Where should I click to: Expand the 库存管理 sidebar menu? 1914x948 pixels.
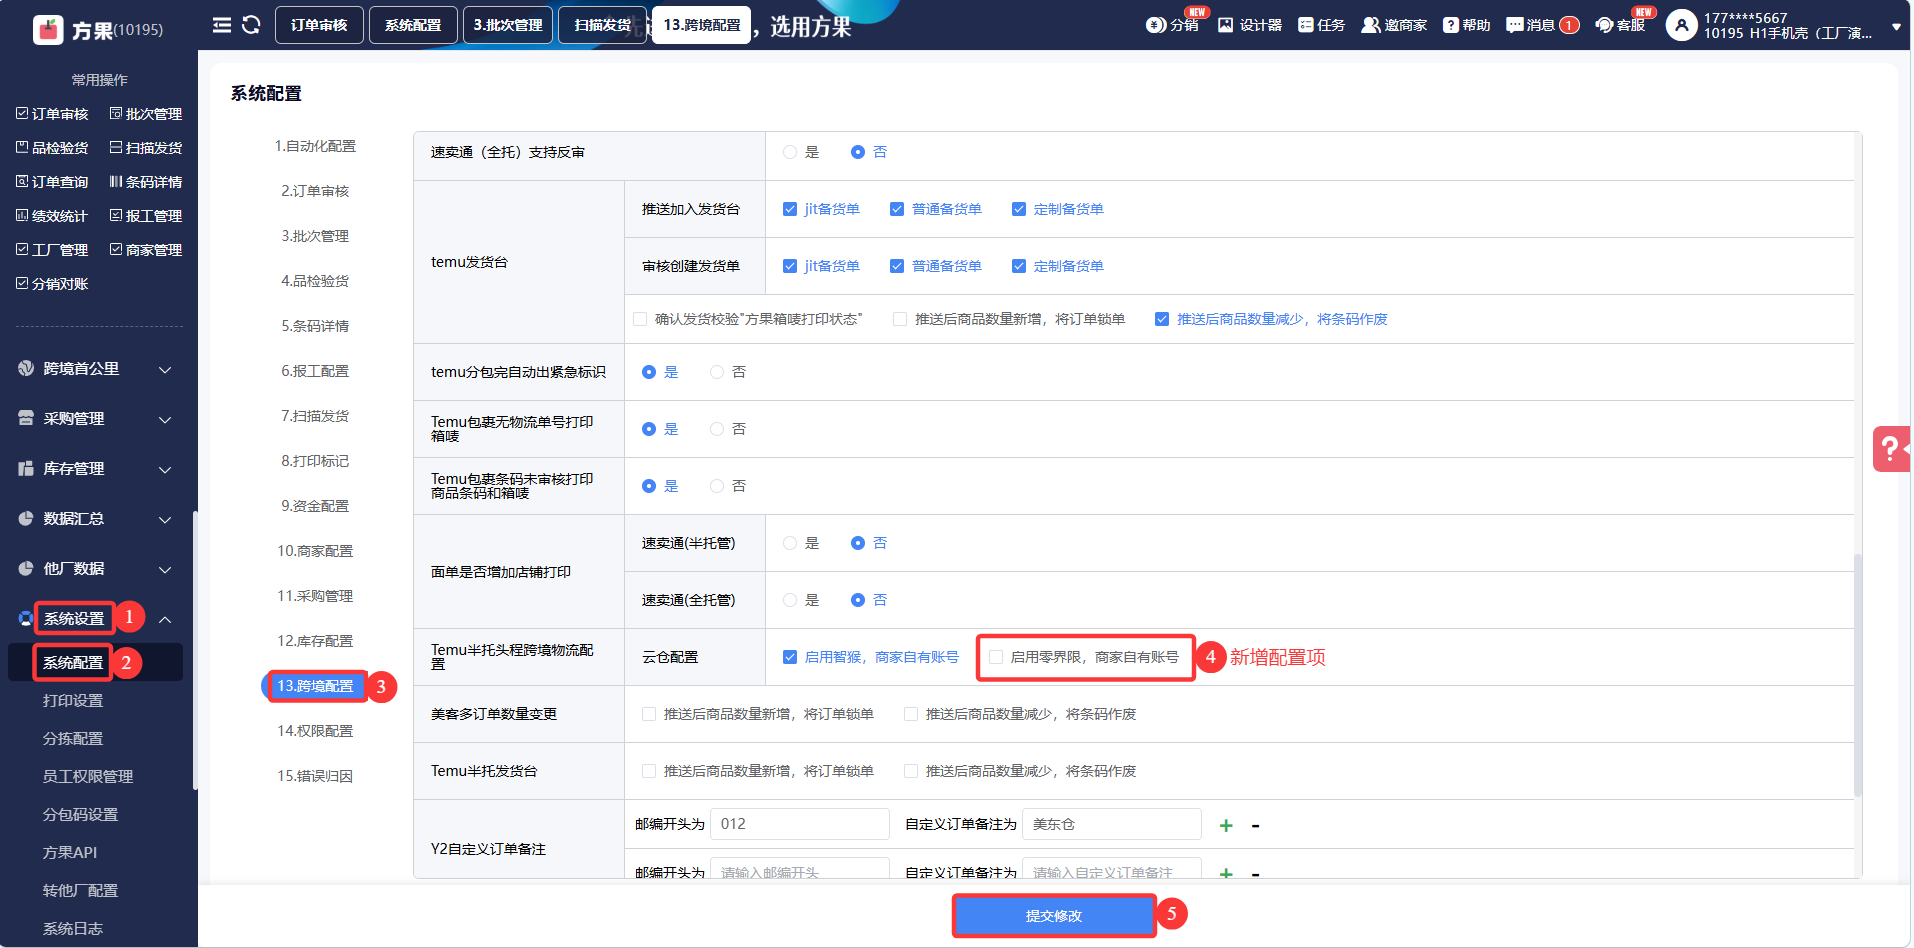pyautogui.click(x=95, y=469)
